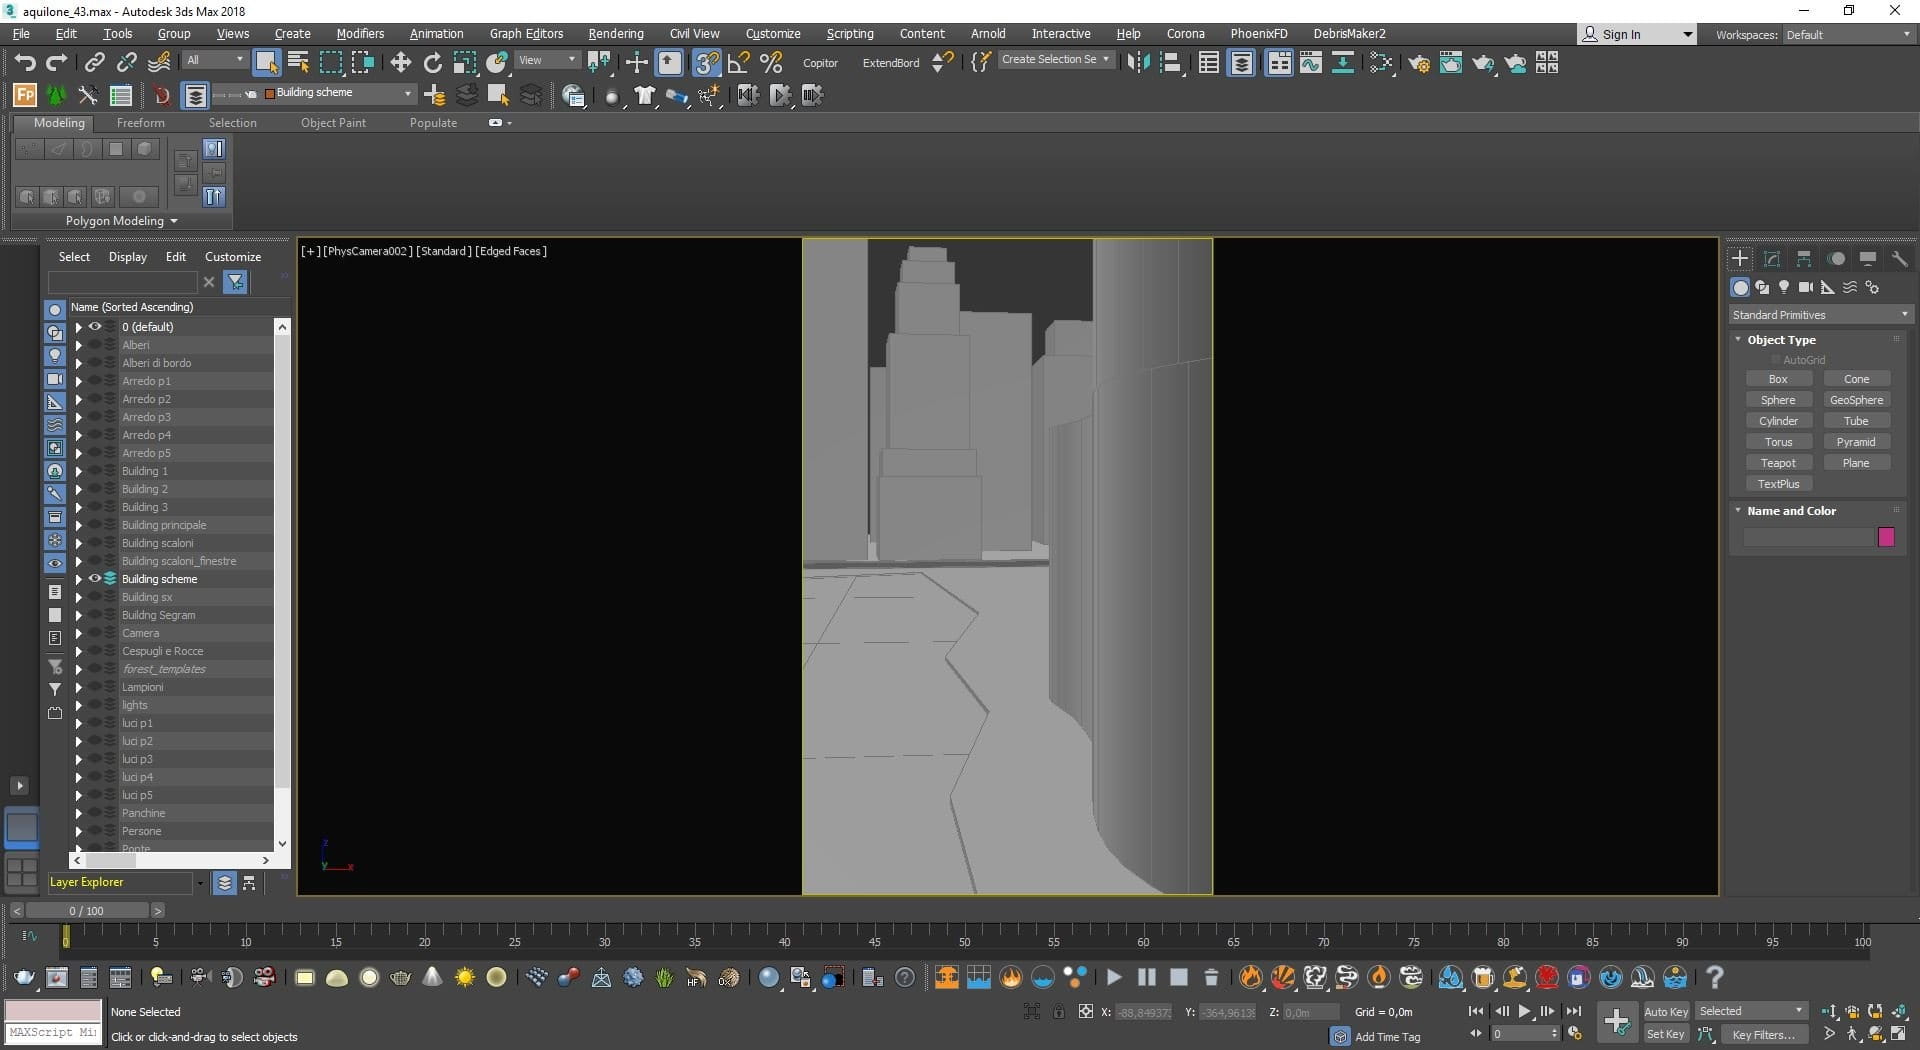This screenshot has height=1050, width=1920.
Task: Switch to the Object Paint ribbon tab
Action: point(333,123)
